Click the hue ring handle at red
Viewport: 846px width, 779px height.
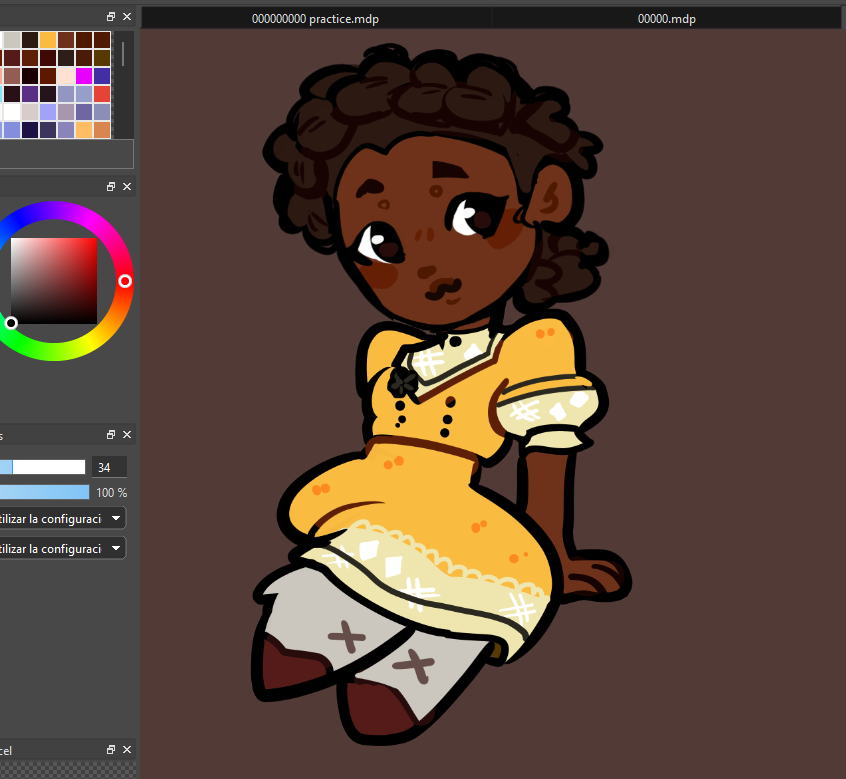click(x=125, y=281)
